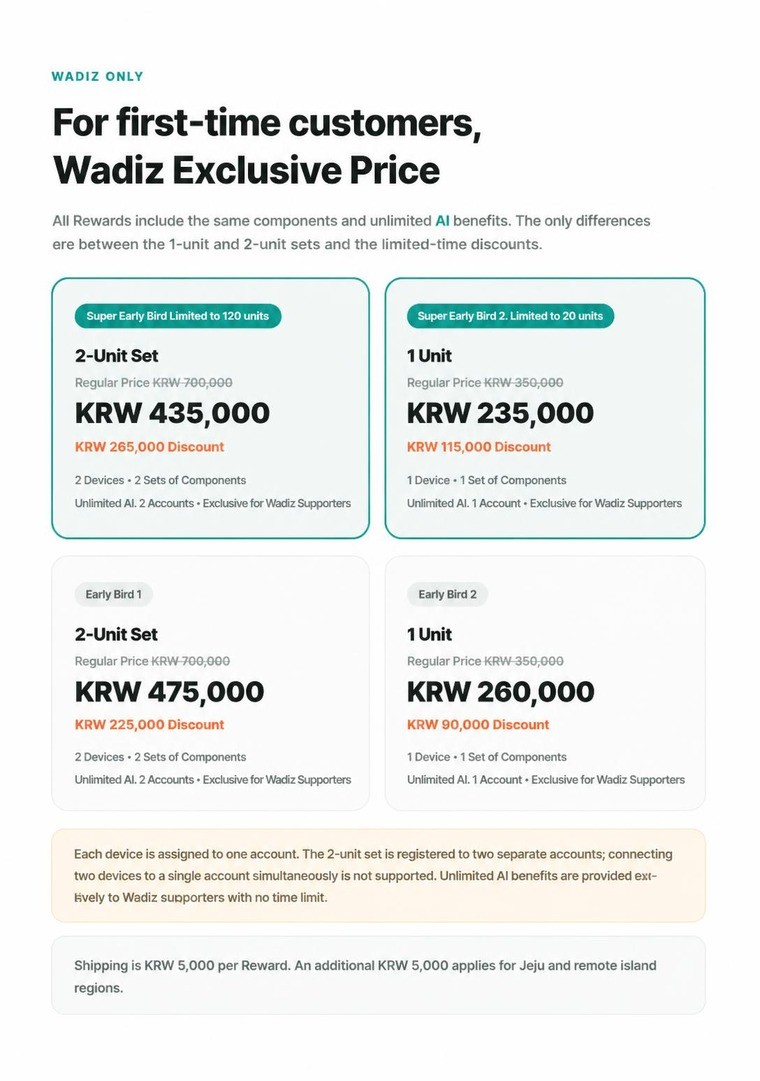Pick the KRW 475,000 2-Unit Set card
Image resolution: width=760 pixels, height=1081 pixels.
click(x=210, y=683)
